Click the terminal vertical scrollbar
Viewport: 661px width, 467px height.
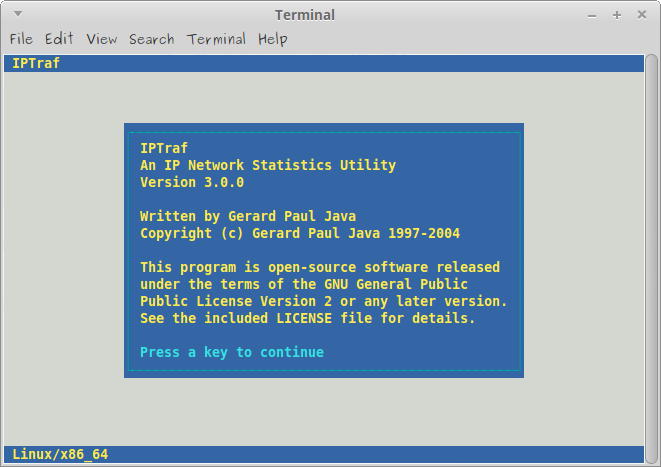[652, 258]
